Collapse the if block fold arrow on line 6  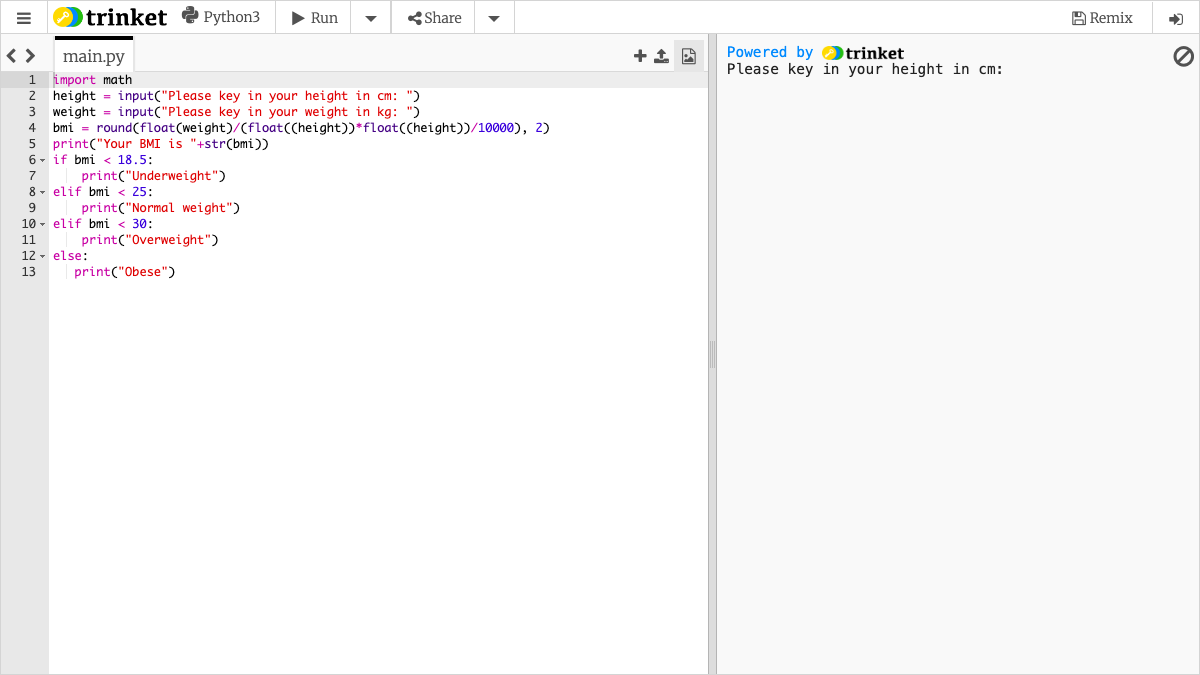[43, 160]
